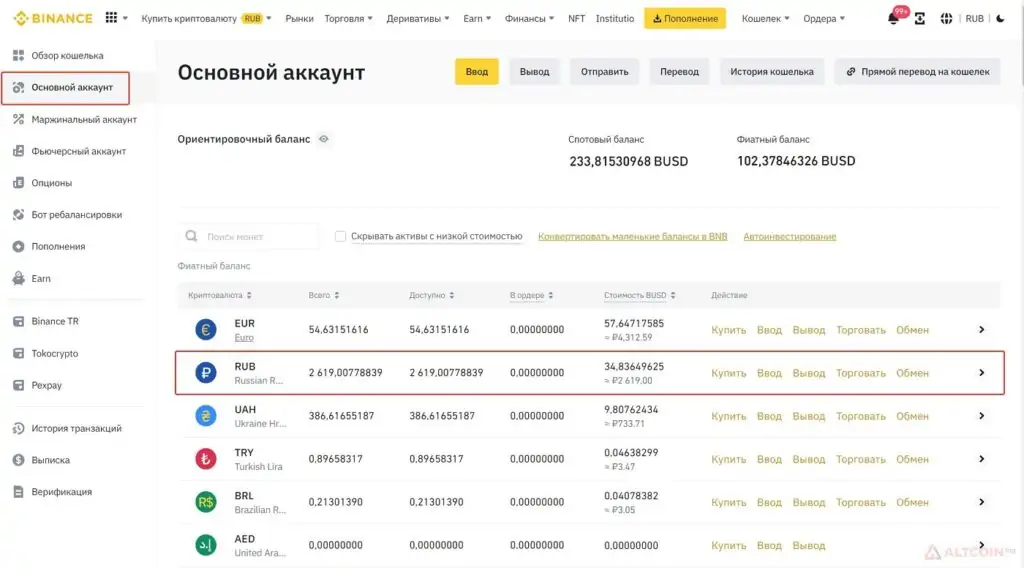Click the Перевод button
The height and width of the screenshot is (568, 1024).
679,72
